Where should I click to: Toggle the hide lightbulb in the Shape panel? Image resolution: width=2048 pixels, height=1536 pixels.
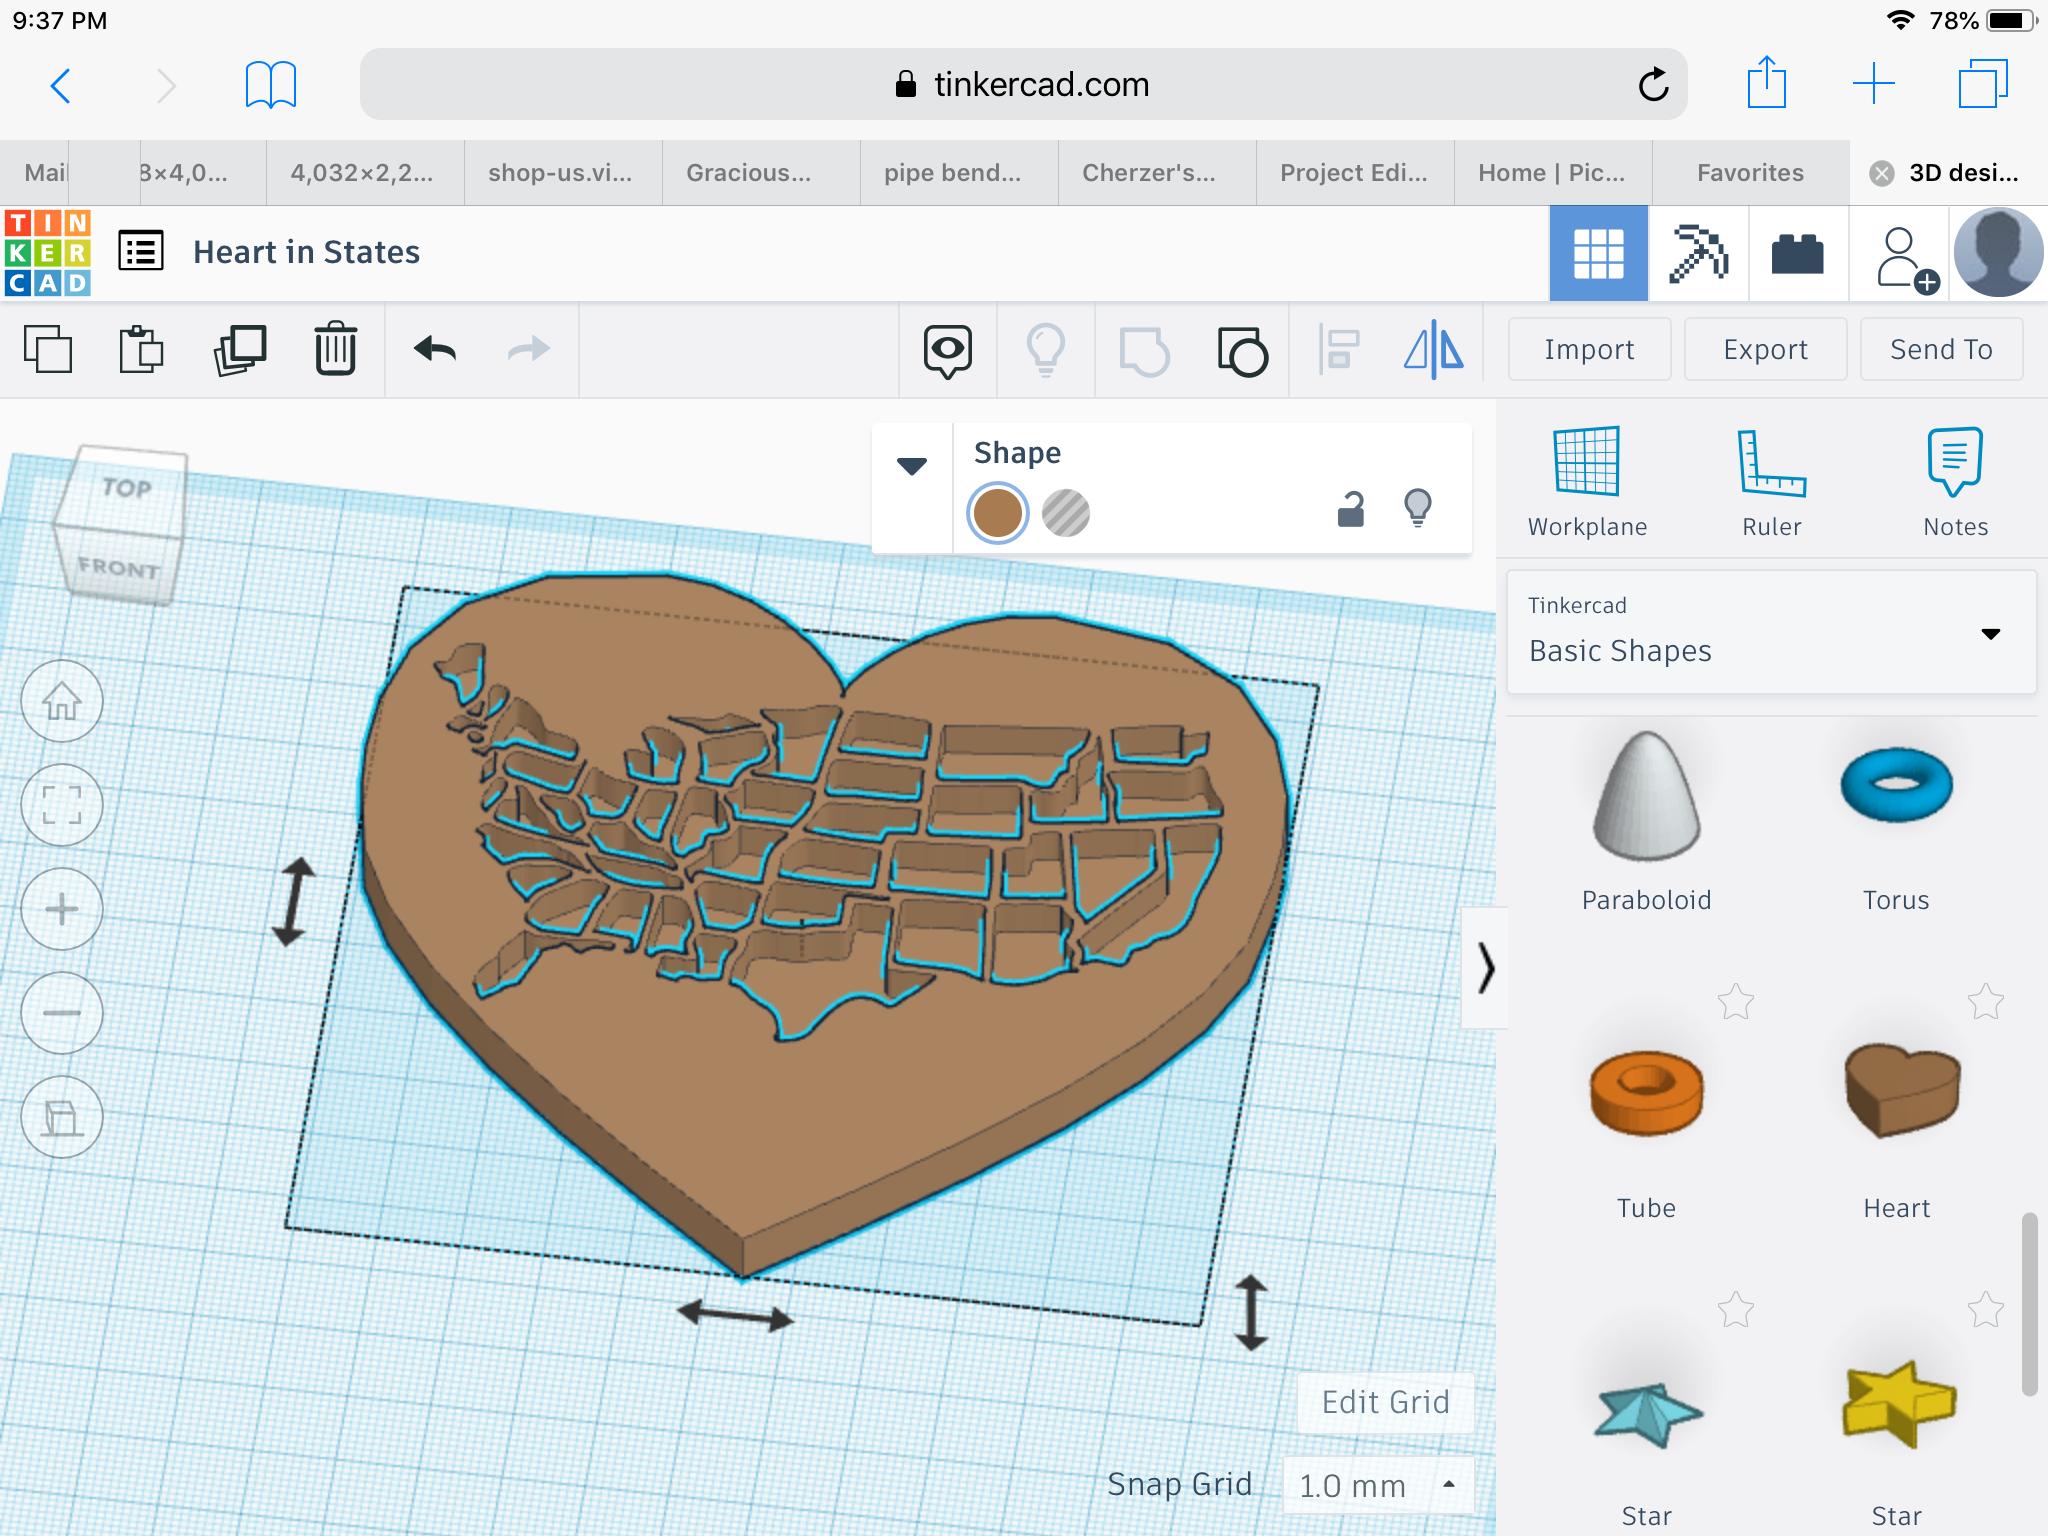1417,508
